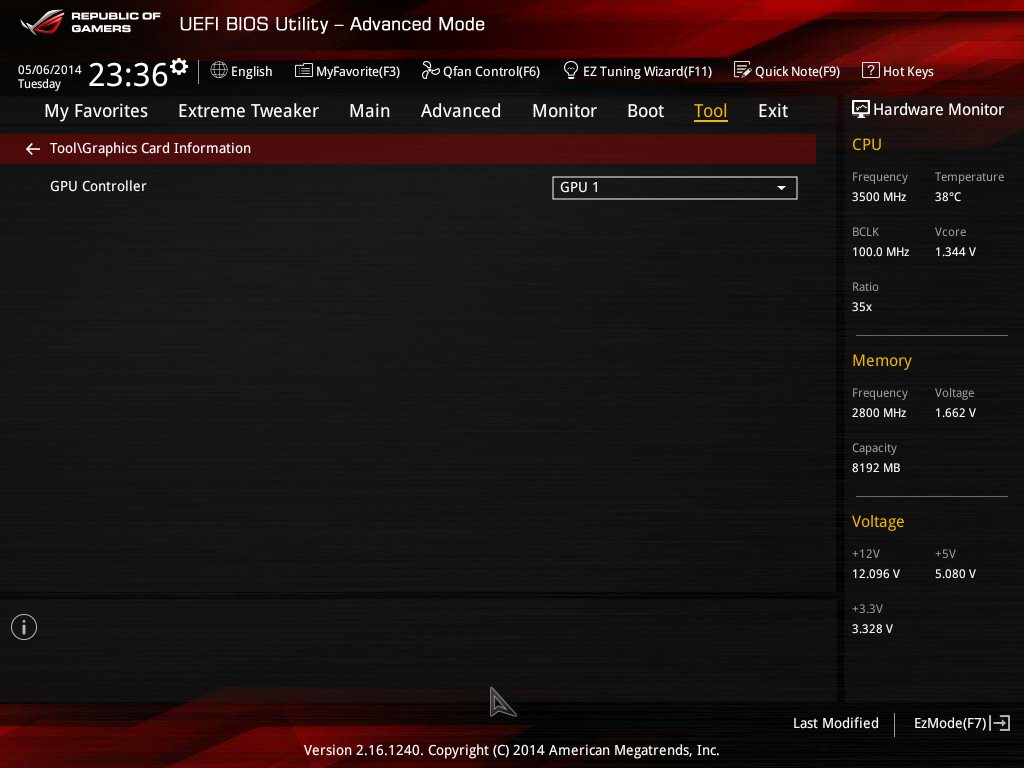Click the Version 2.16.1240 copyright text
Screen dimensions: 1024x768
pos(511,750)
